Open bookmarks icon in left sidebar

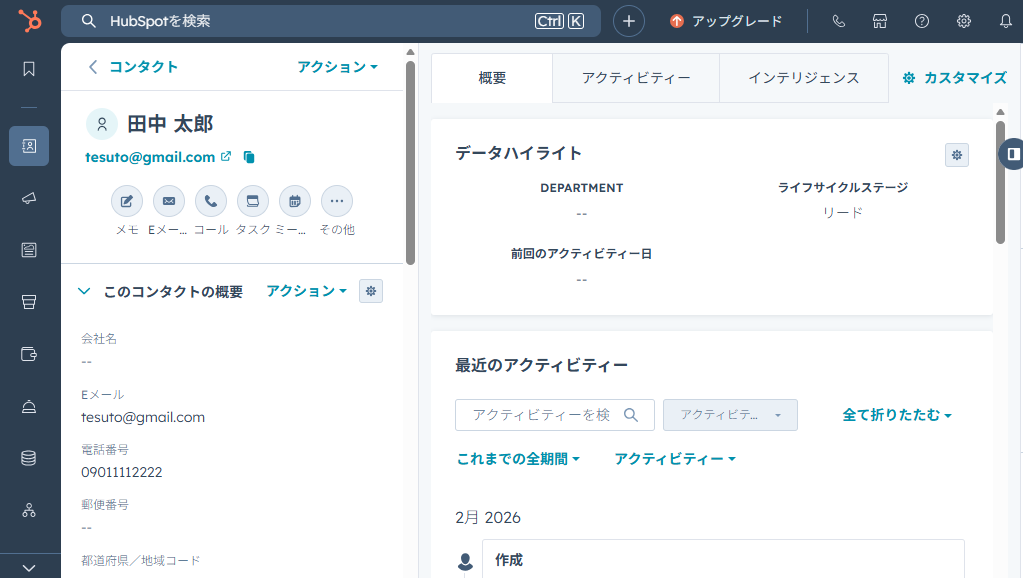(x=29, y=69)
